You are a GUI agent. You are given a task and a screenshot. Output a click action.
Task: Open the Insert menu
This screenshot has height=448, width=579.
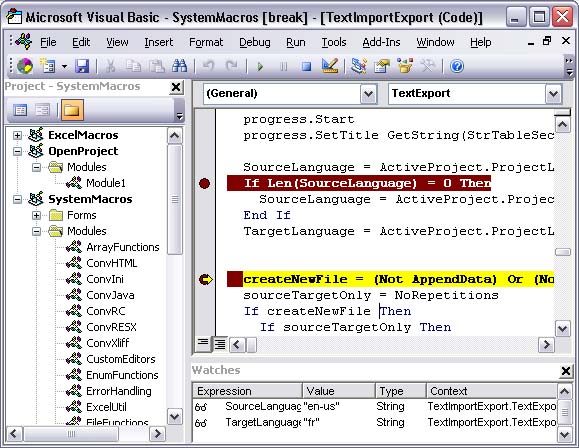(158, 42)
